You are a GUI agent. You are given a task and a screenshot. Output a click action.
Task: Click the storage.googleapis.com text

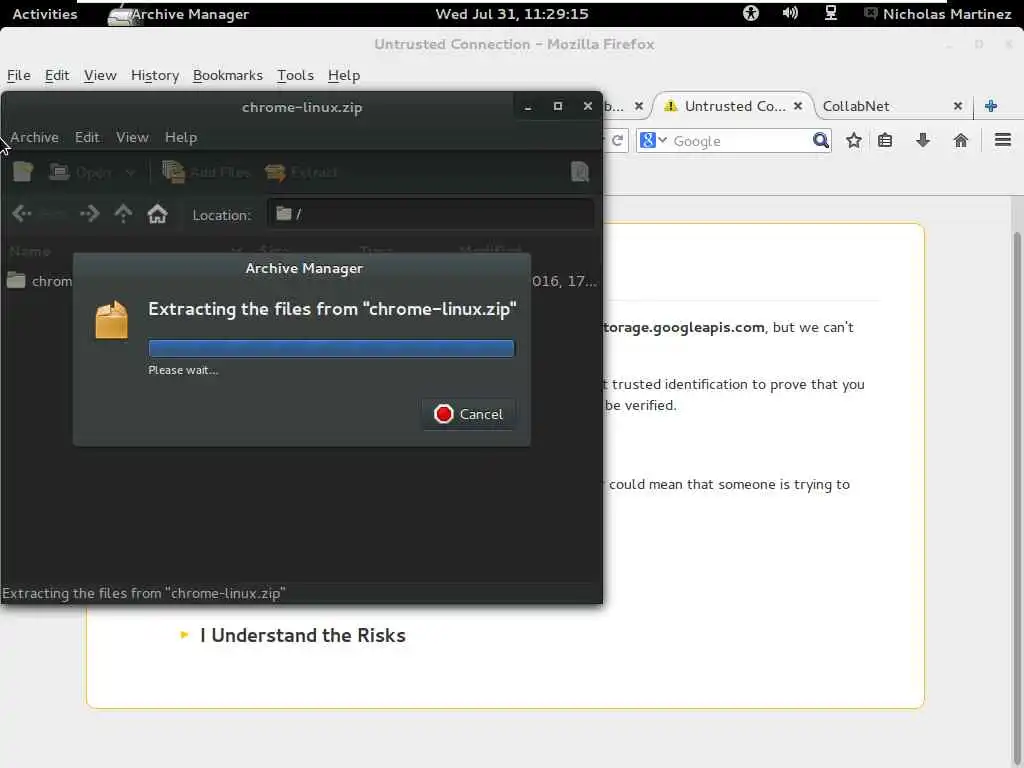(x=684, y=327)
